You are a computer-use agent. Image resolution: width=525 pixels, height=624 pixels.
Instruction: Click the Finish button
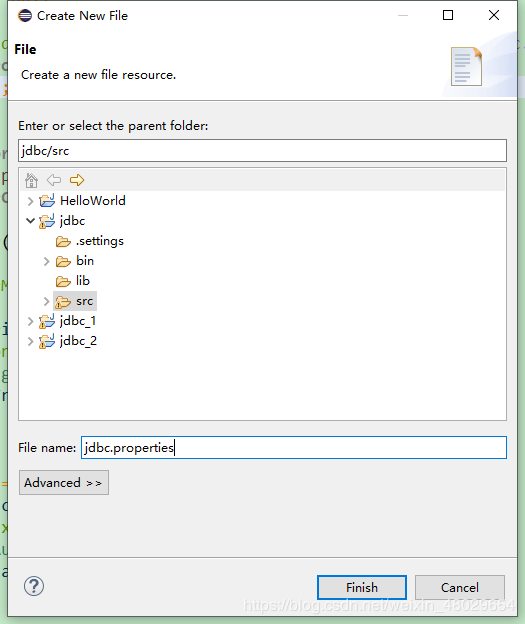362,587
